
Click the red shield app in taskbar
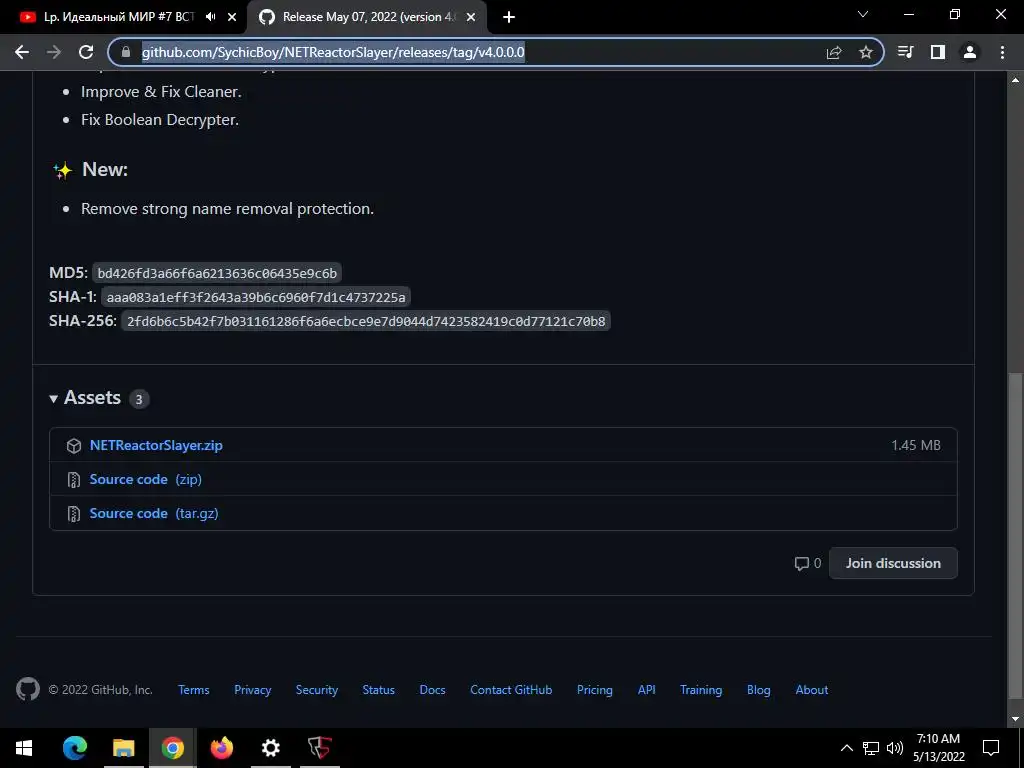click(x=319, y=748)
